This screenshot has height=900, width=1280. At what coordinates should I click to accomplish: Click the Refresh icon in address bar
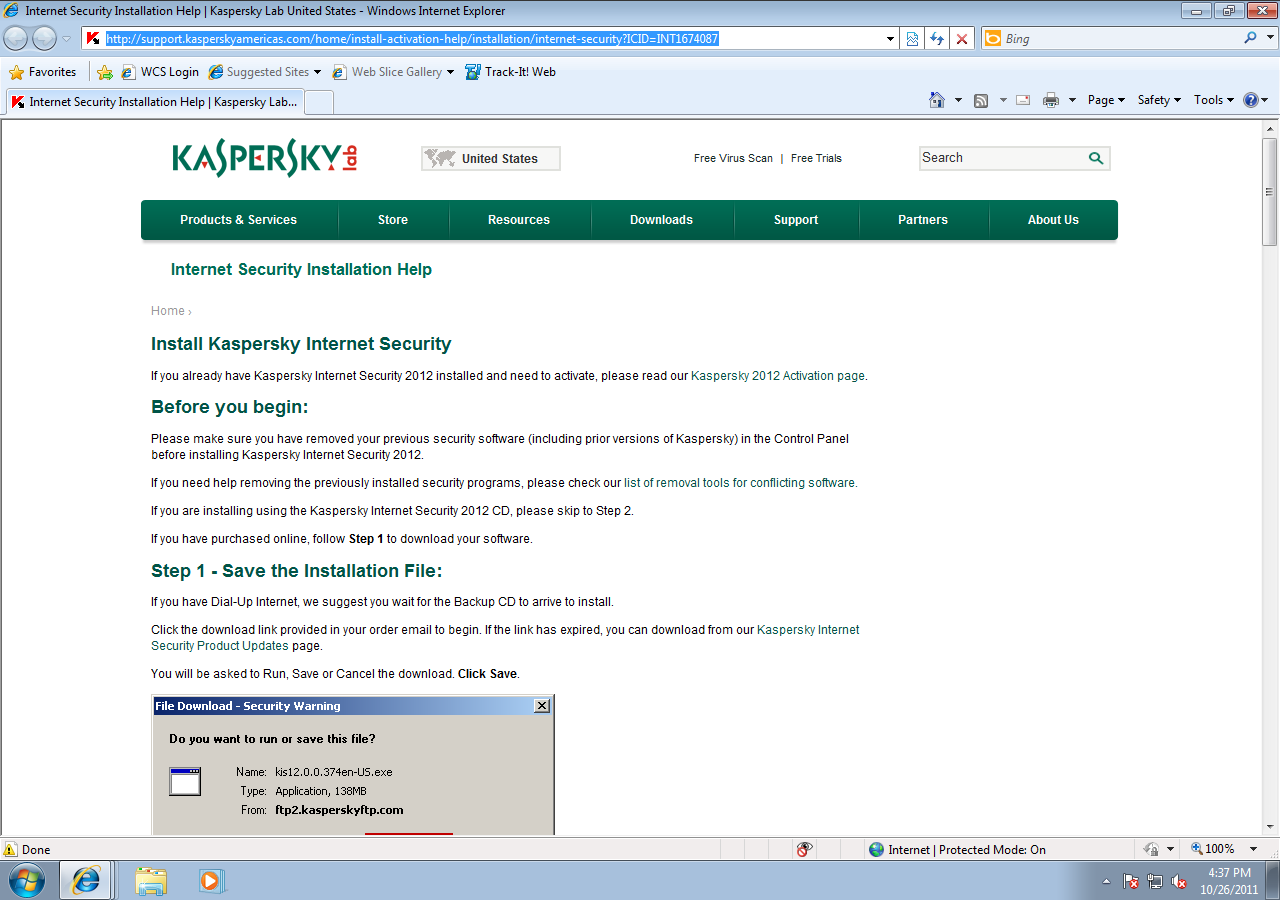tap(937, 39)
